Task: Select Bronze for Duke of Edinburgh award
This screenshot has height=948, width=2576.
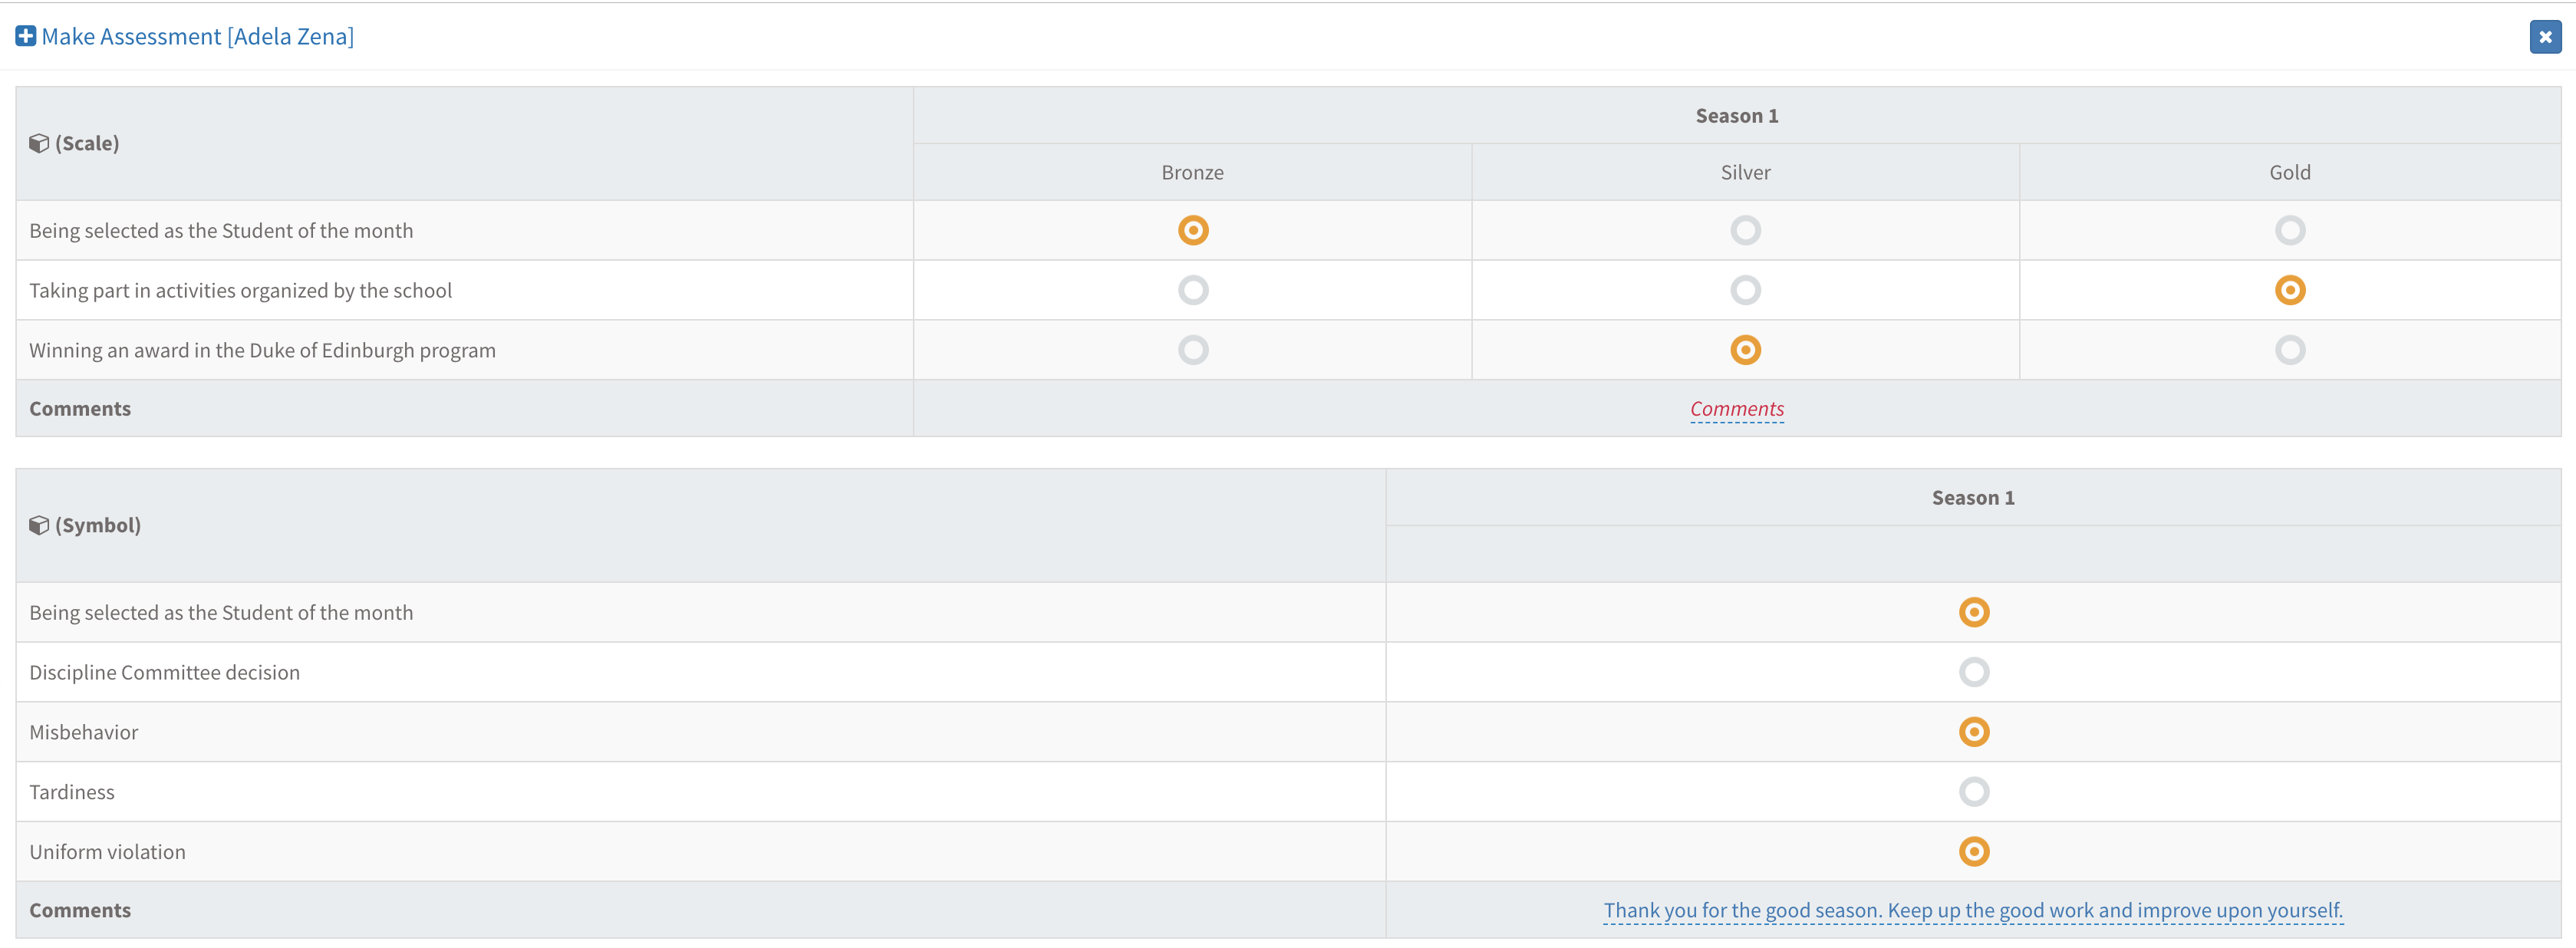Action: [x=1192, y=351]
